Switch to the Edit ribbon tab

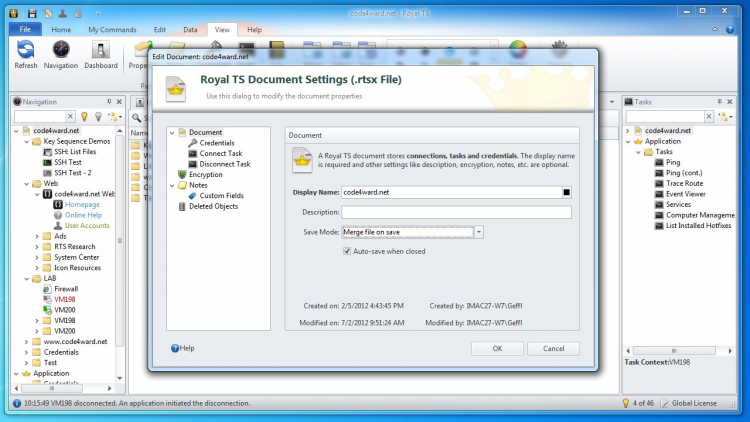click(x=159, y=30)
